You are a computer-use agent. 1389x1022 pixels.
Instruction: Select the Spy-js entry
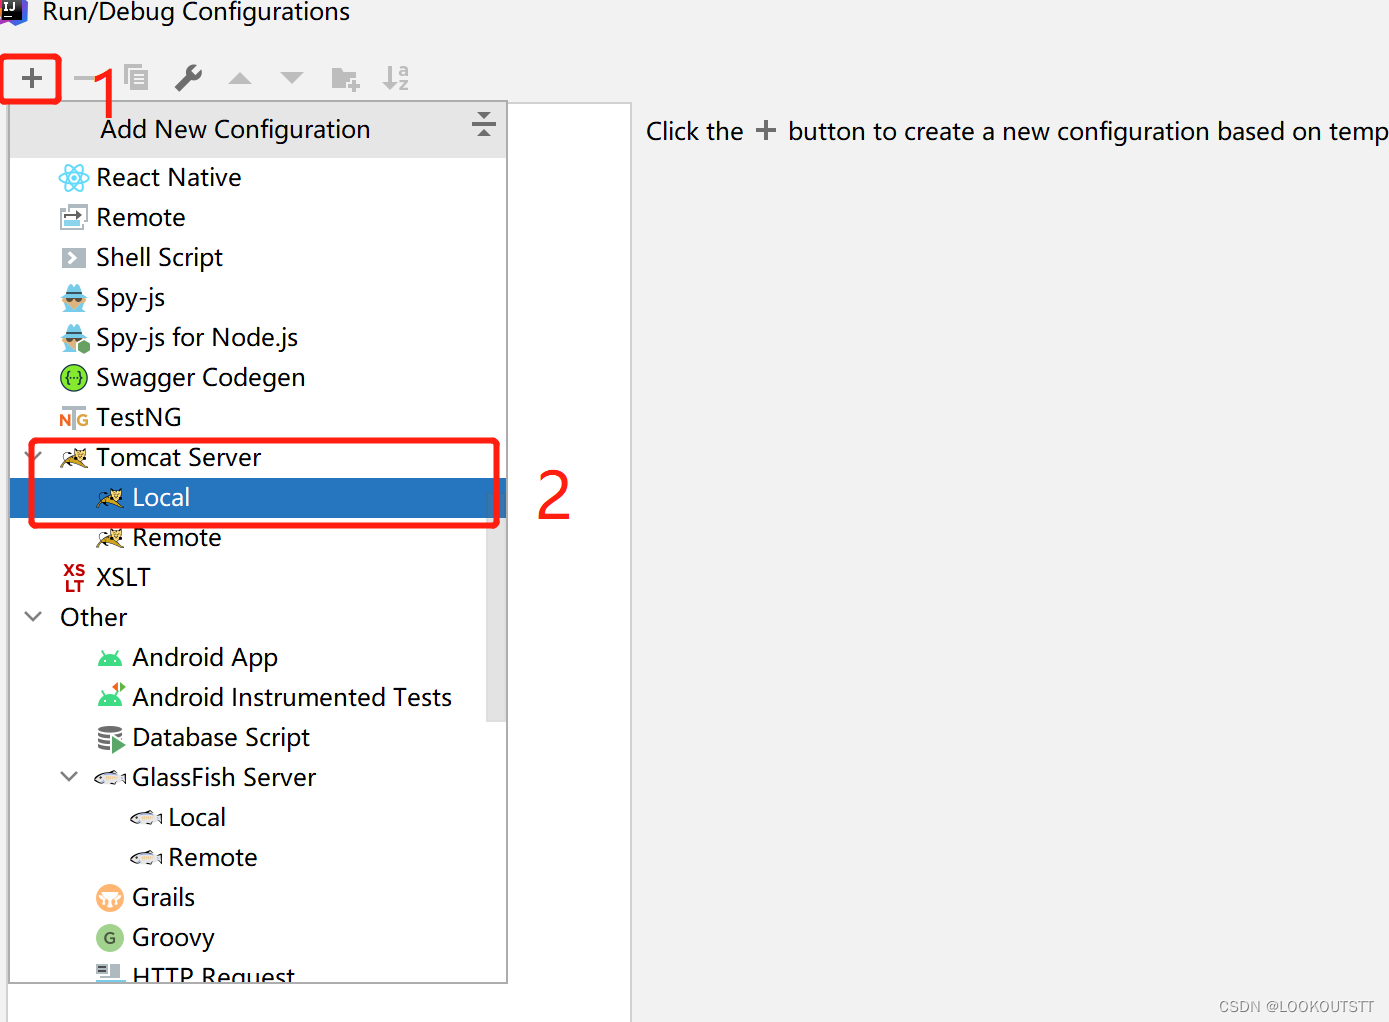(x=130, y=298)
